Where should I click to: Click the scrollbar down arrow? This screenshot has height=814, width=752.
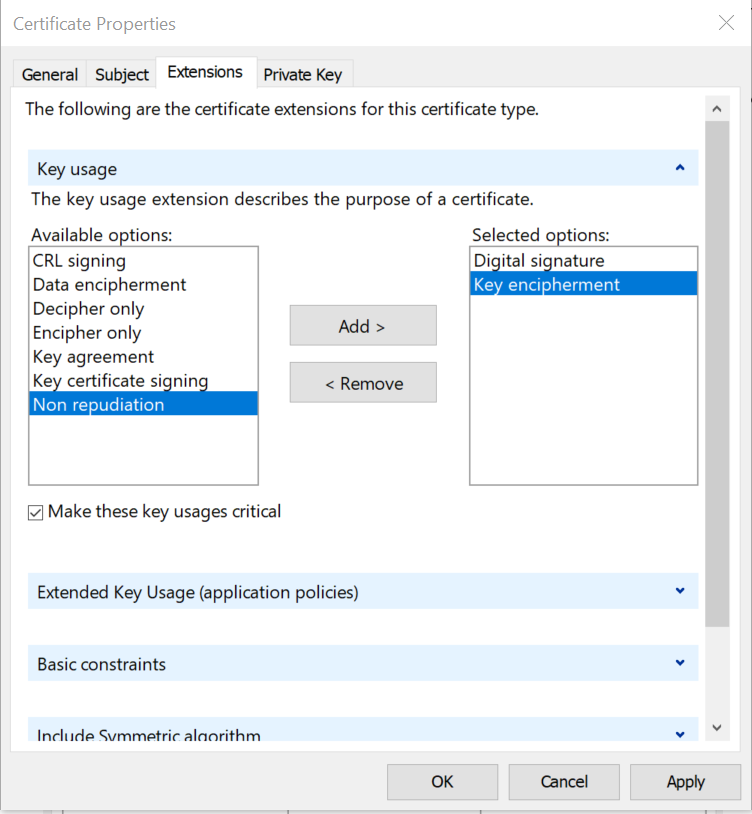tap(717, 728)
